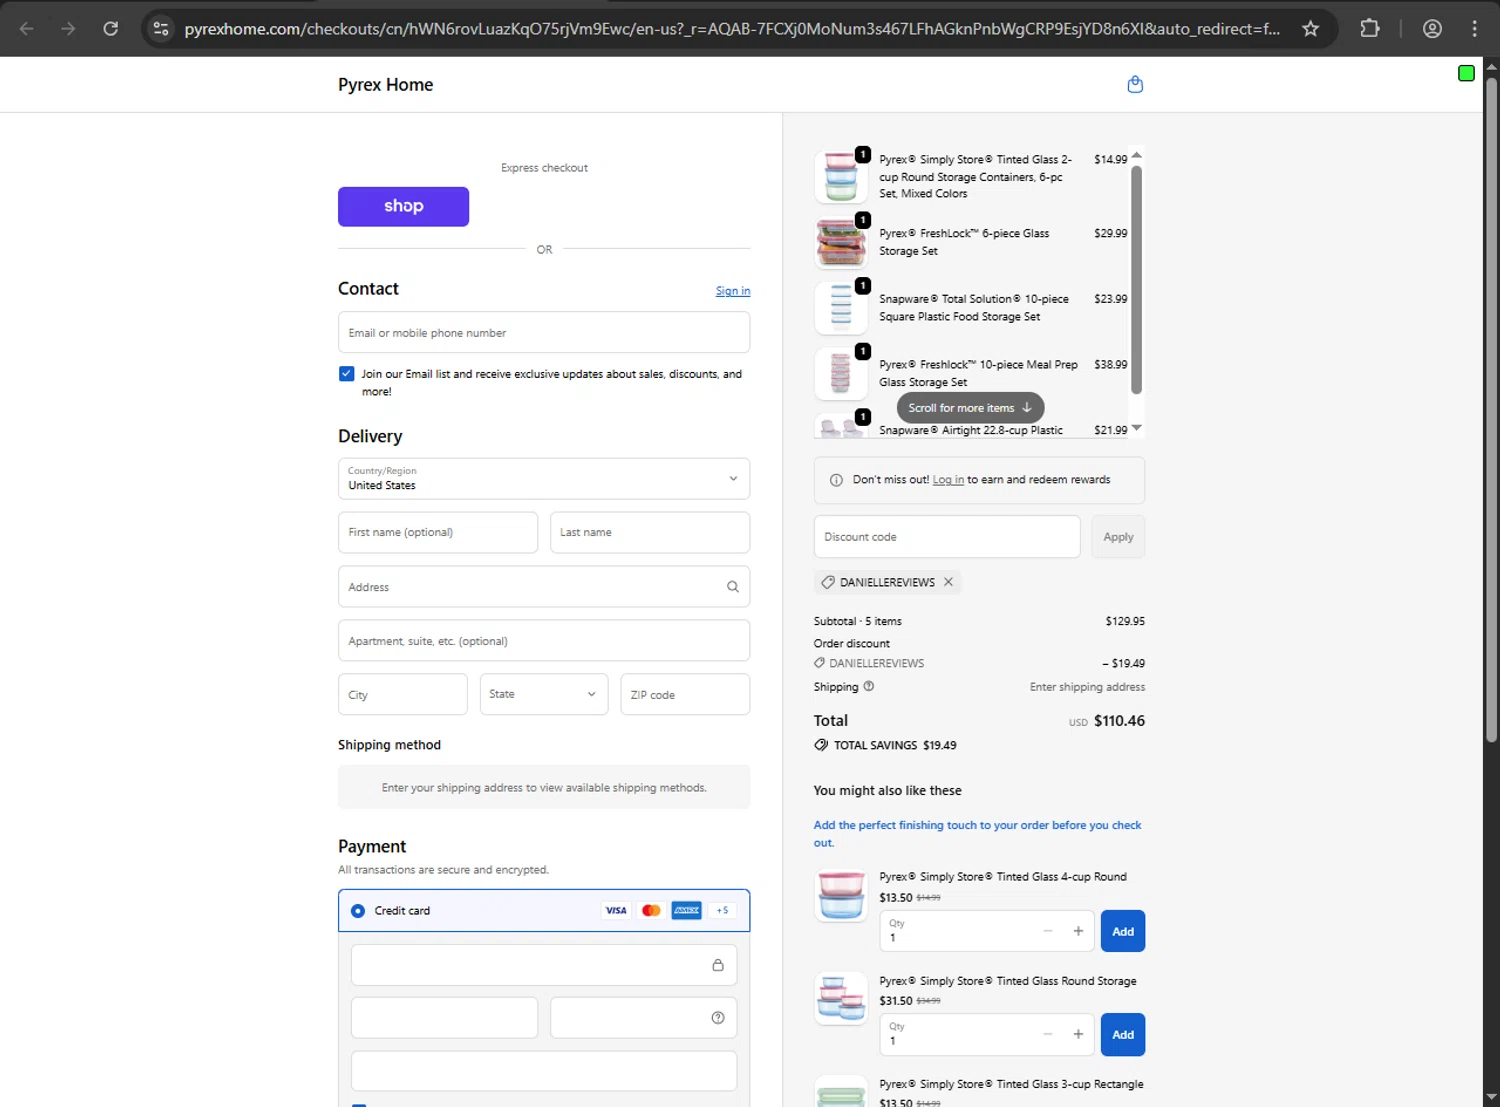The width and height of the screenshot is (1500, 1107).
Task: Click the security code help icon
Action: (x=718, y=1018)
